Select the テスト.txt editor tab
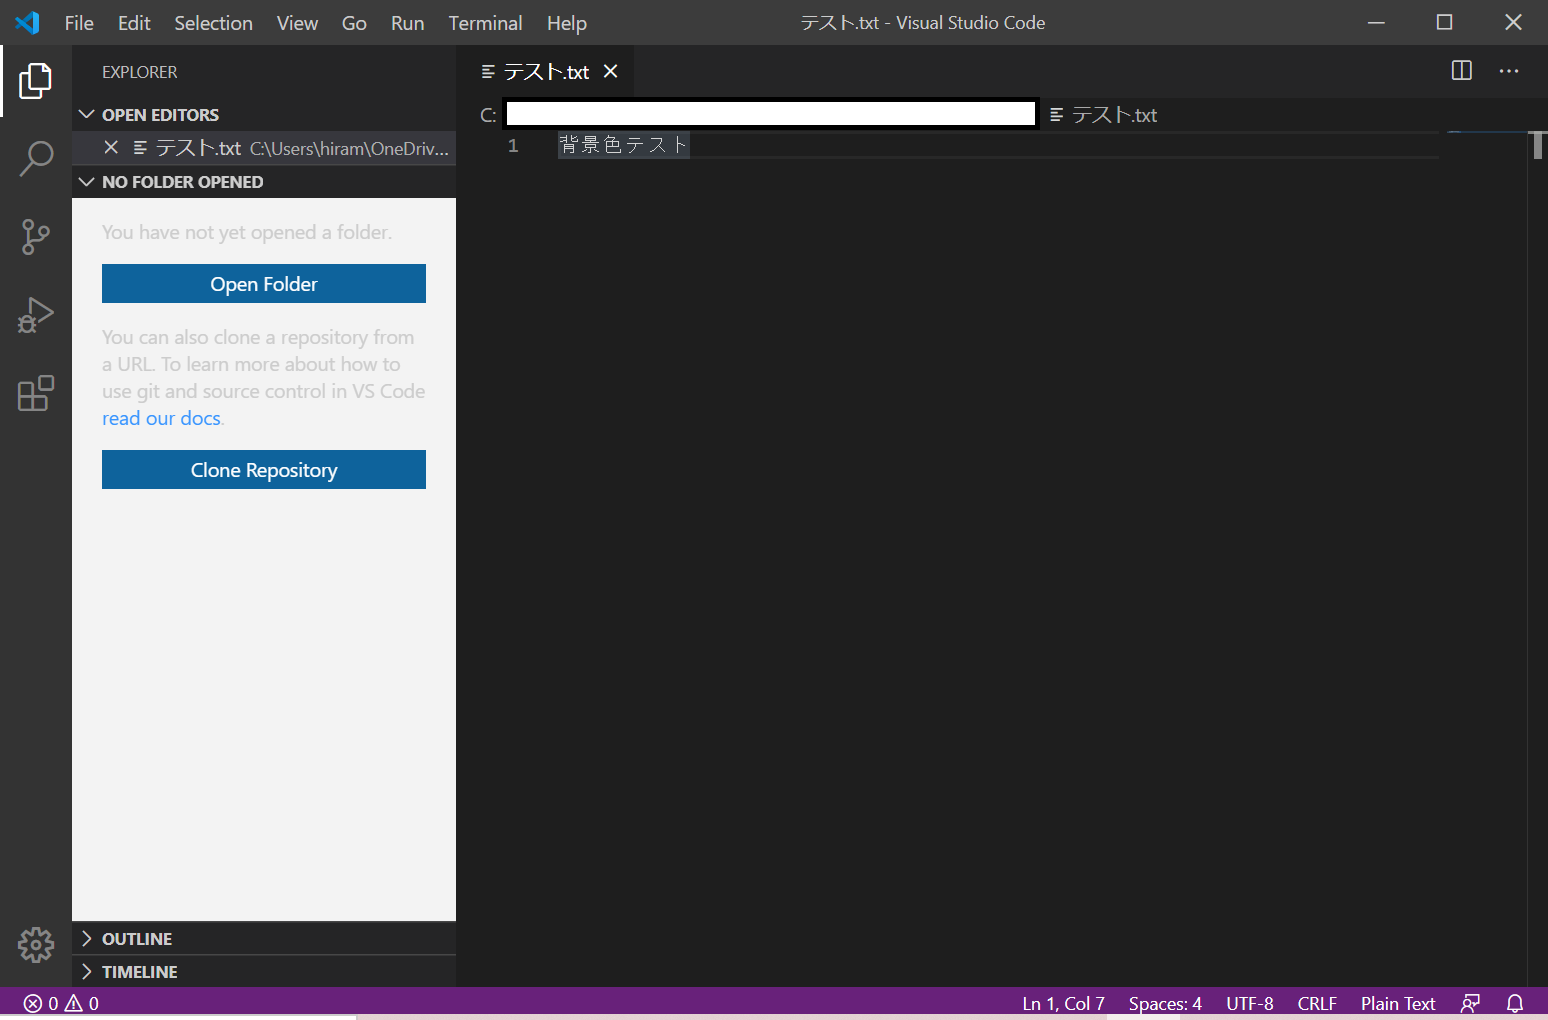1548x1020 pixels. pos(545,71)
